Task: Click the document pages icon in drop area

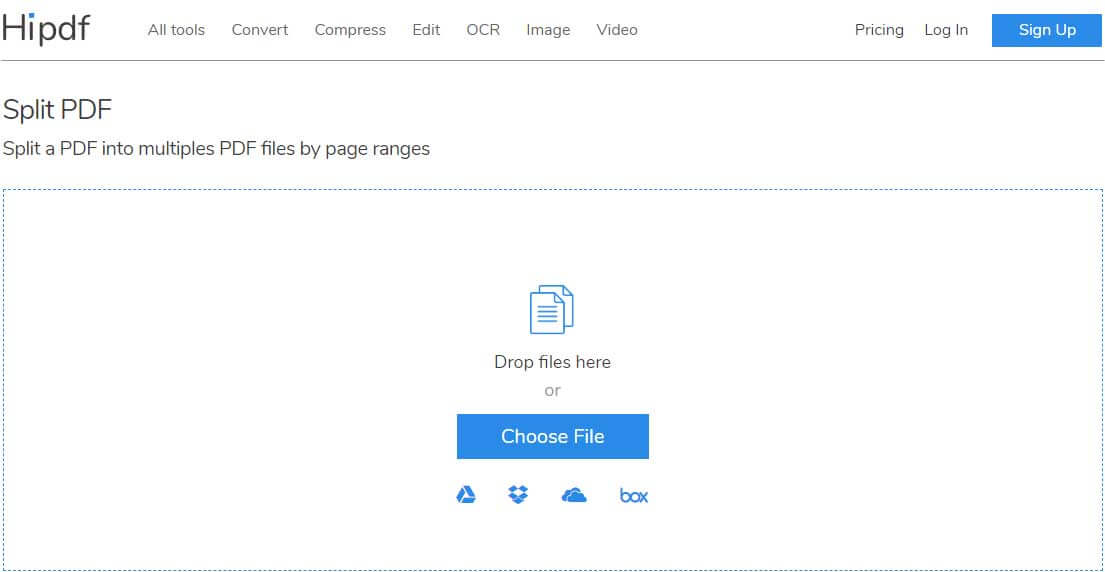Action: click(x=552, y=309)
